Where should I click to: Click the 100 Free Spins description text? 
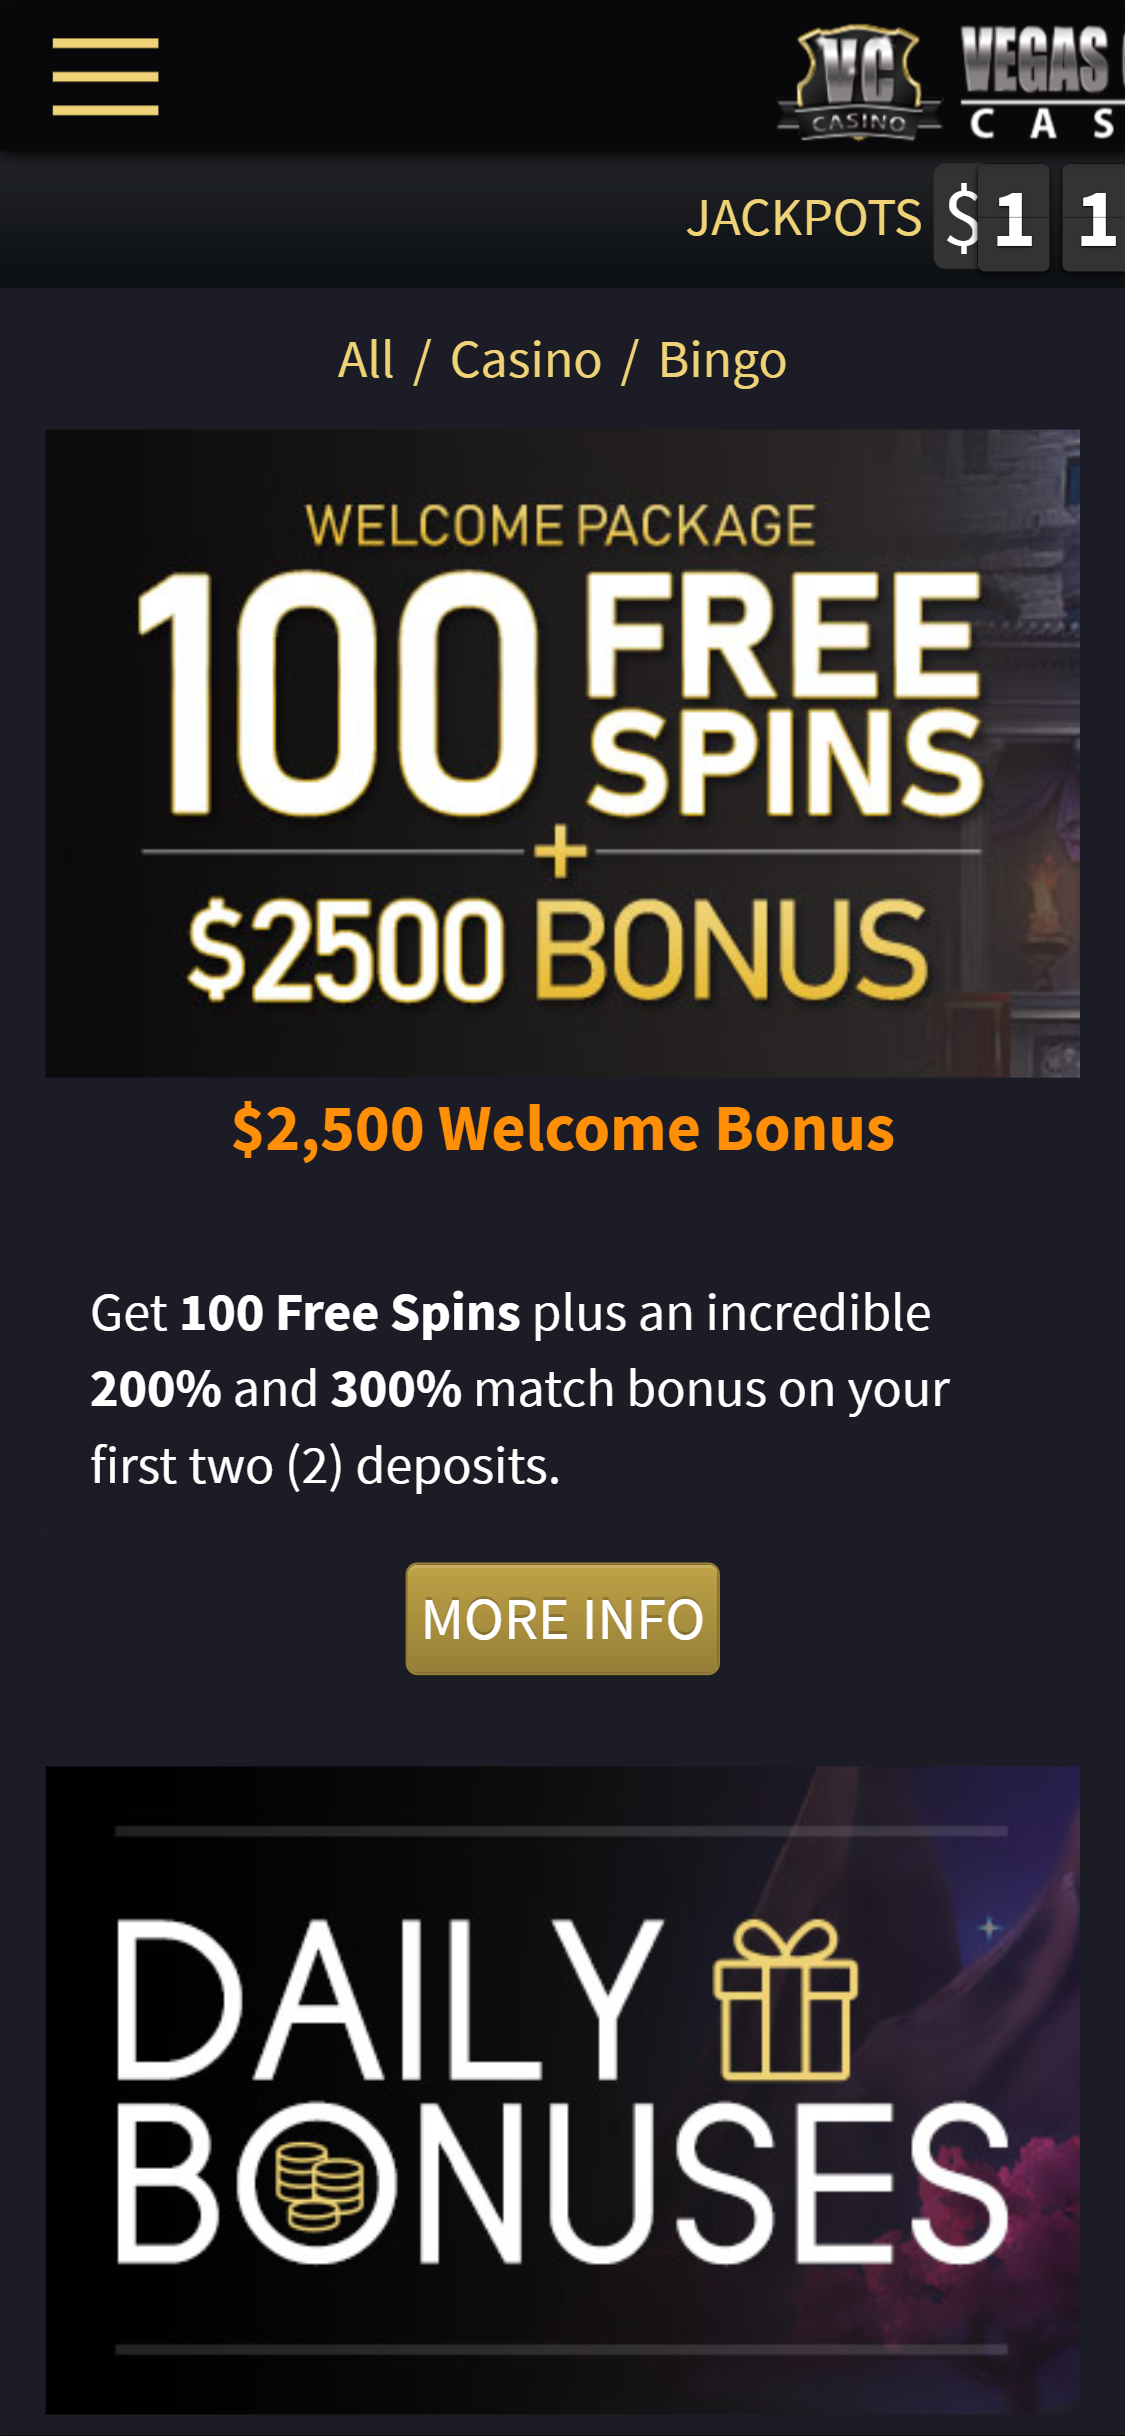[x=520, y=1389]
